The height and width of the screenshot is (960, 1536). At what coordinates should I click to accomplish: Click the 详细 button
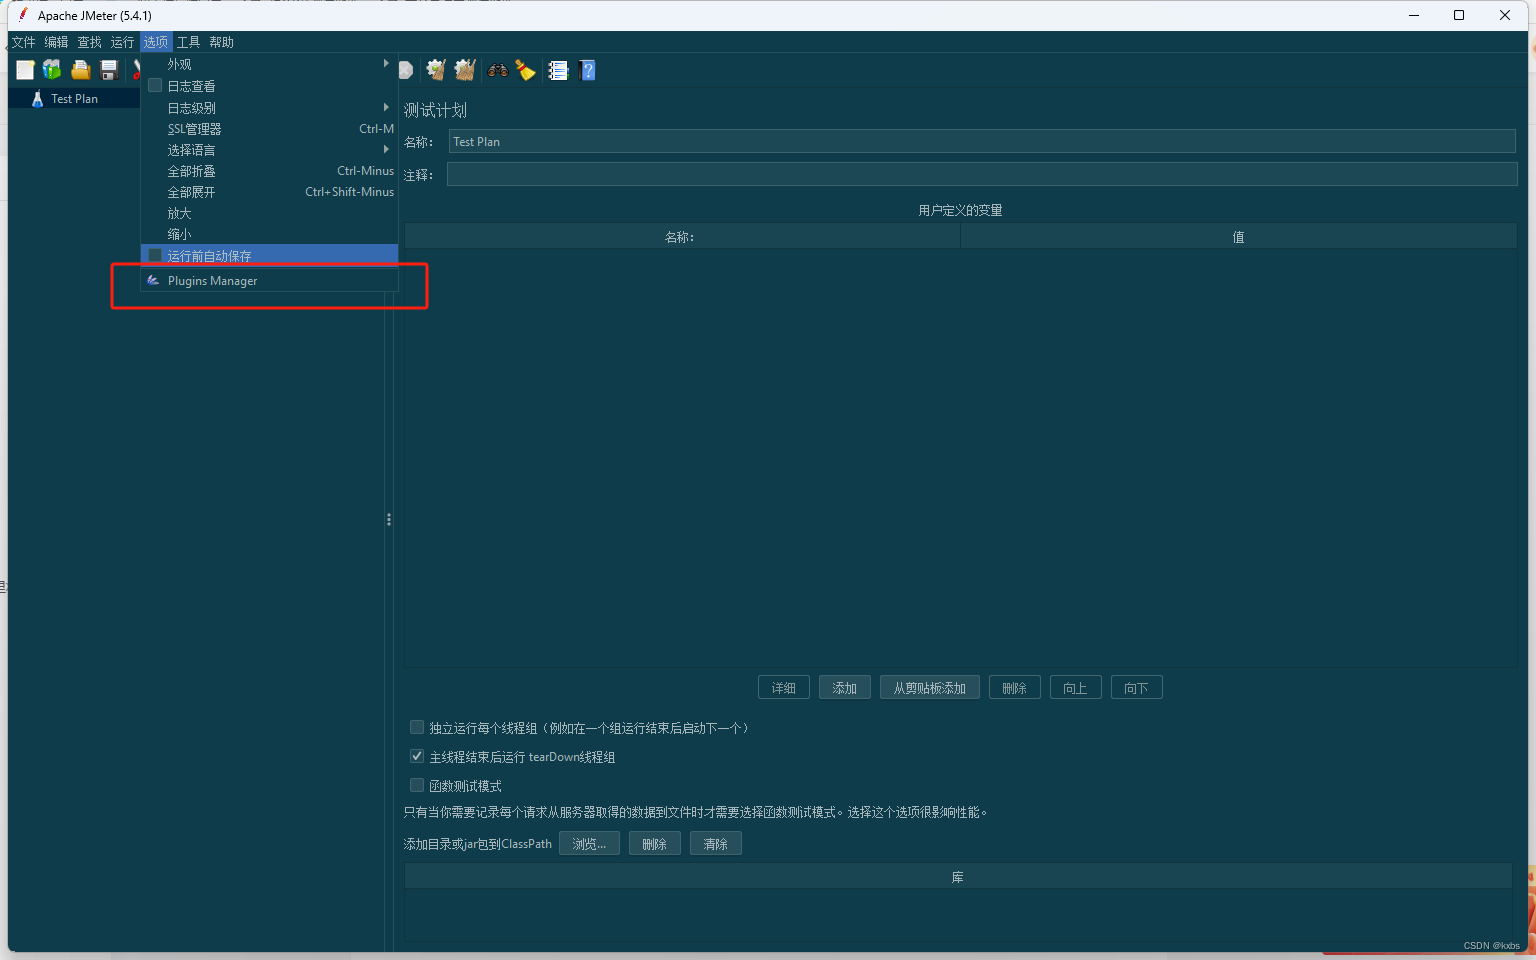coord(784,688)
